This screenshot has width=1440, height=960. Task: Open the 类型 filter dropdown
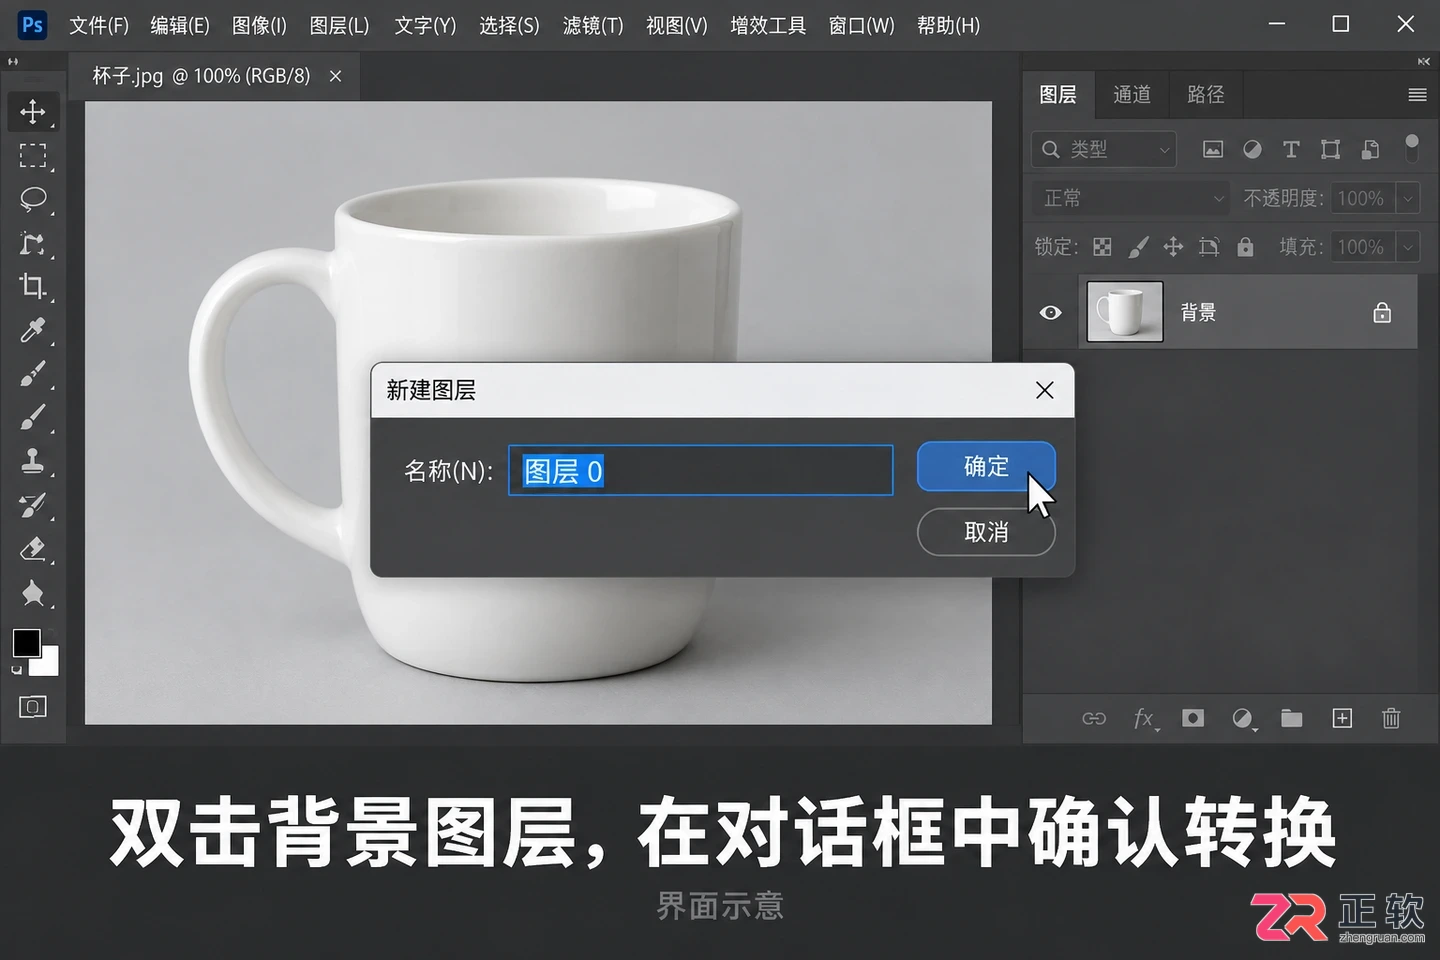1104,149
